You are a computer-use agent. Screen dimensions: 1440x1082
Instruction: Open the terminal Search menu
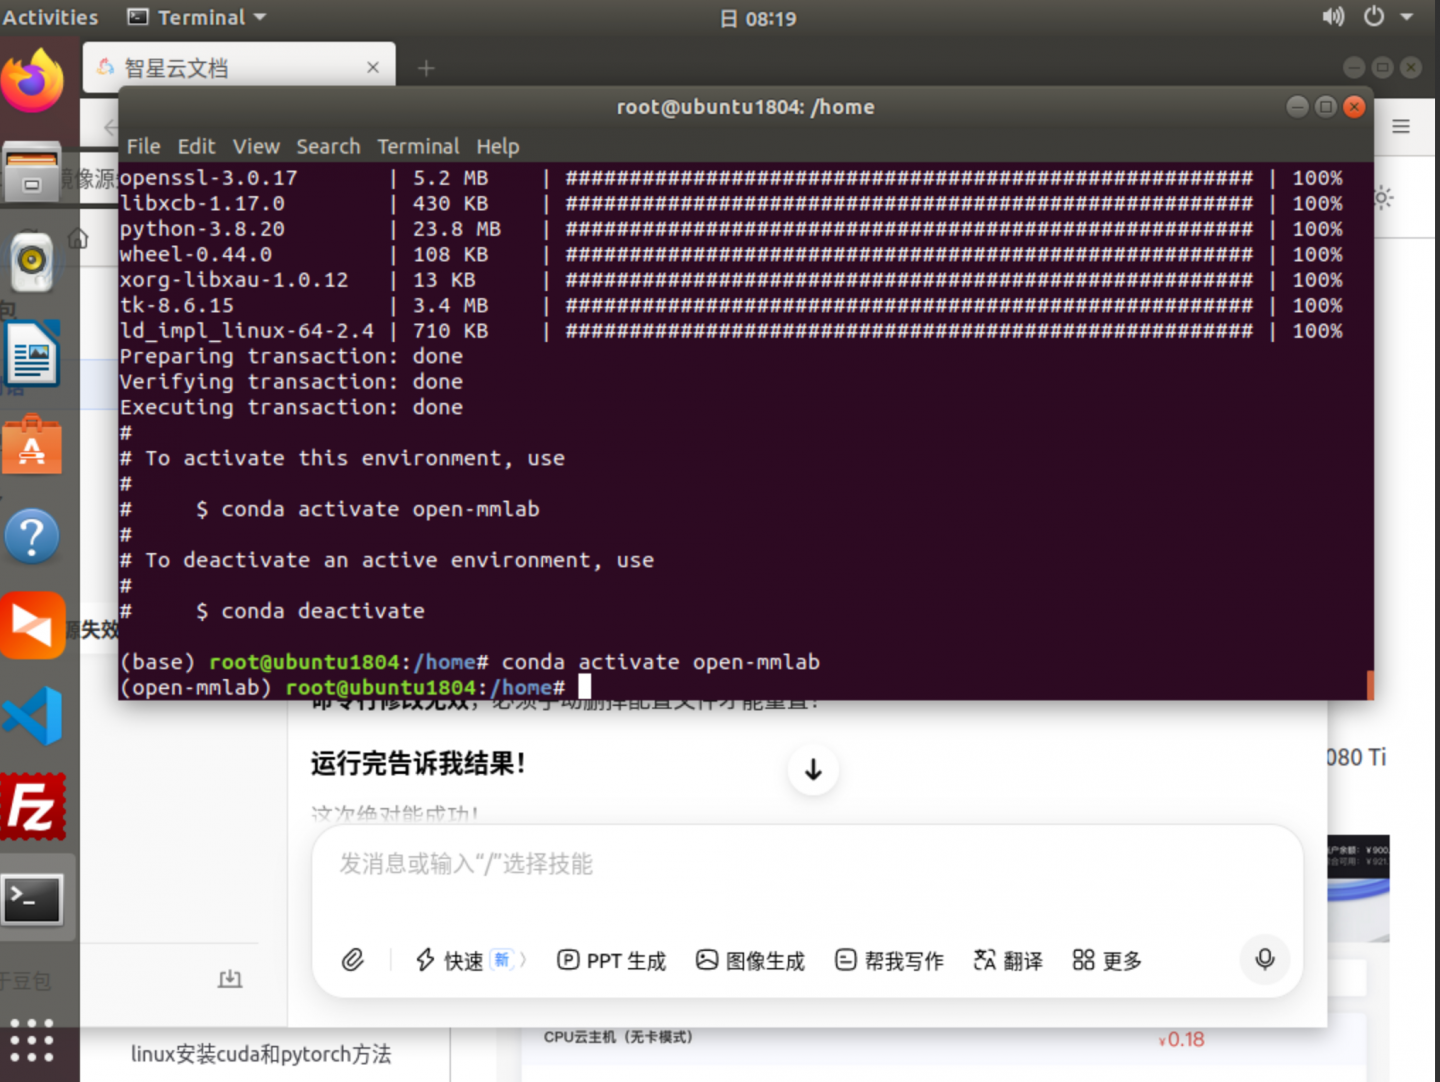pos(327,146)
